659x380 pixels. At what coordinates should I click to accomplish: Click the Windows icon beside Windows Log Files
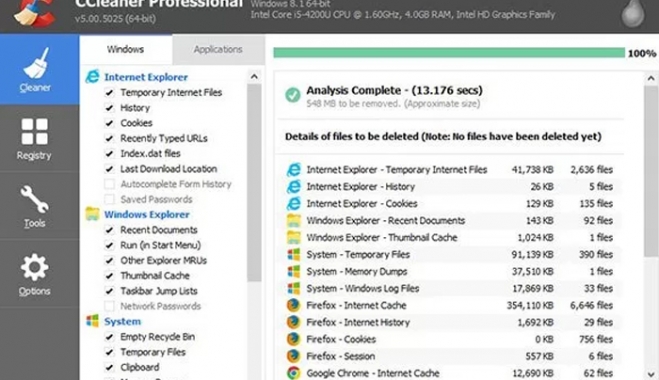294,288
